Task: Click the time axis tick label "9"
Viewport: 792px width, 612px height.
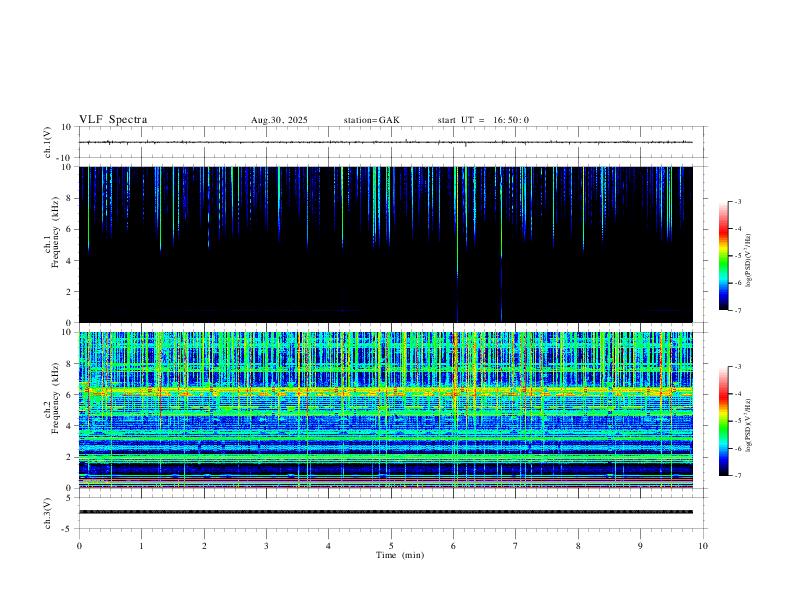Action: pos(640,546)
